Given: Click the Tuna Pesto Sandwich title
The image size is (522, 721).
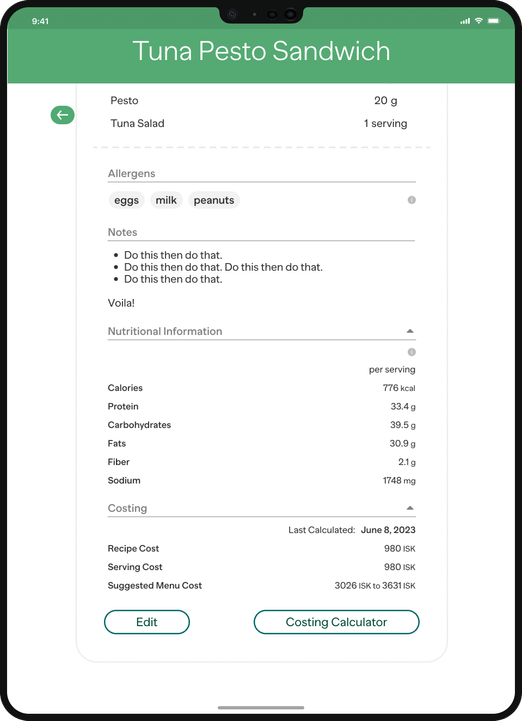Looking at the screenshot, I should [261, 51].
